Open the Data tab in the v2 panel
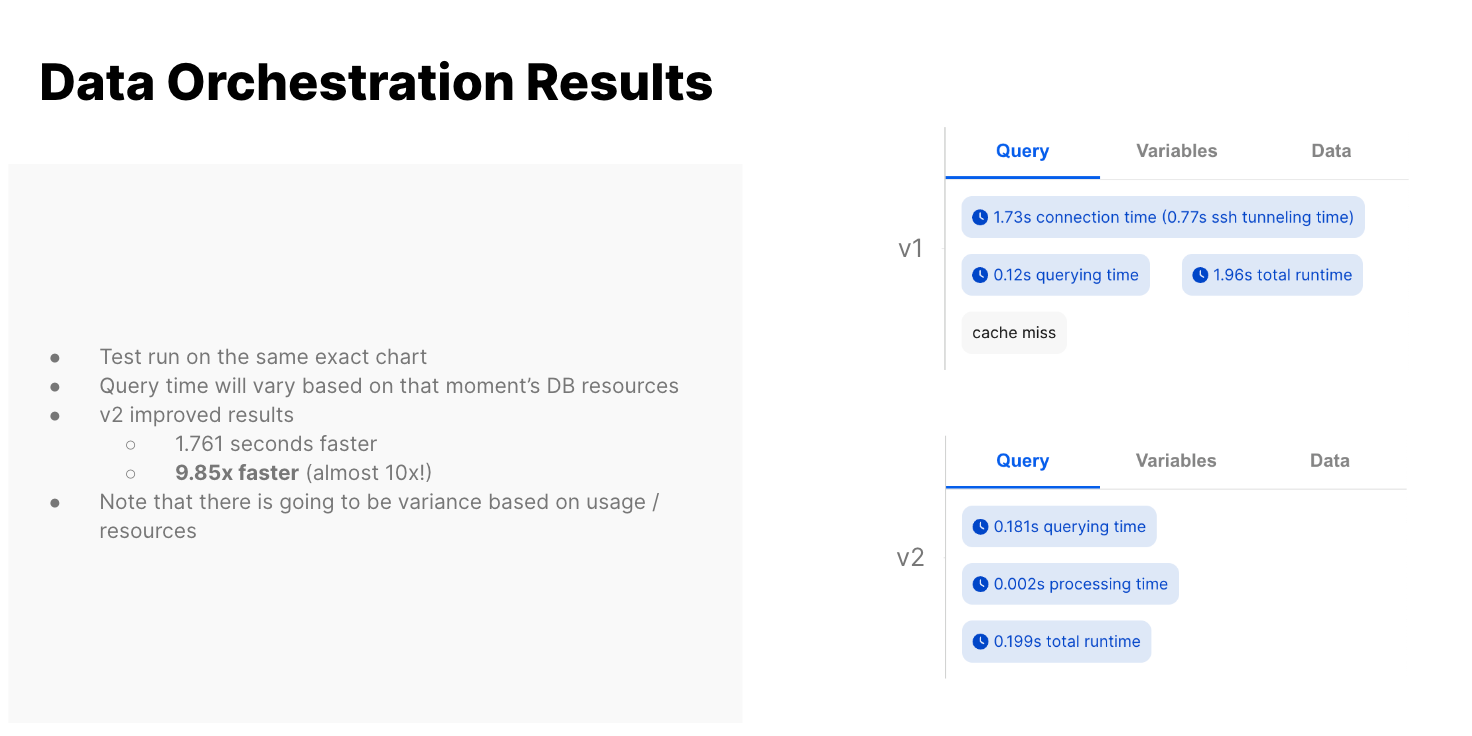The height and width of the screenshot is (736, 1472). 1329,460
